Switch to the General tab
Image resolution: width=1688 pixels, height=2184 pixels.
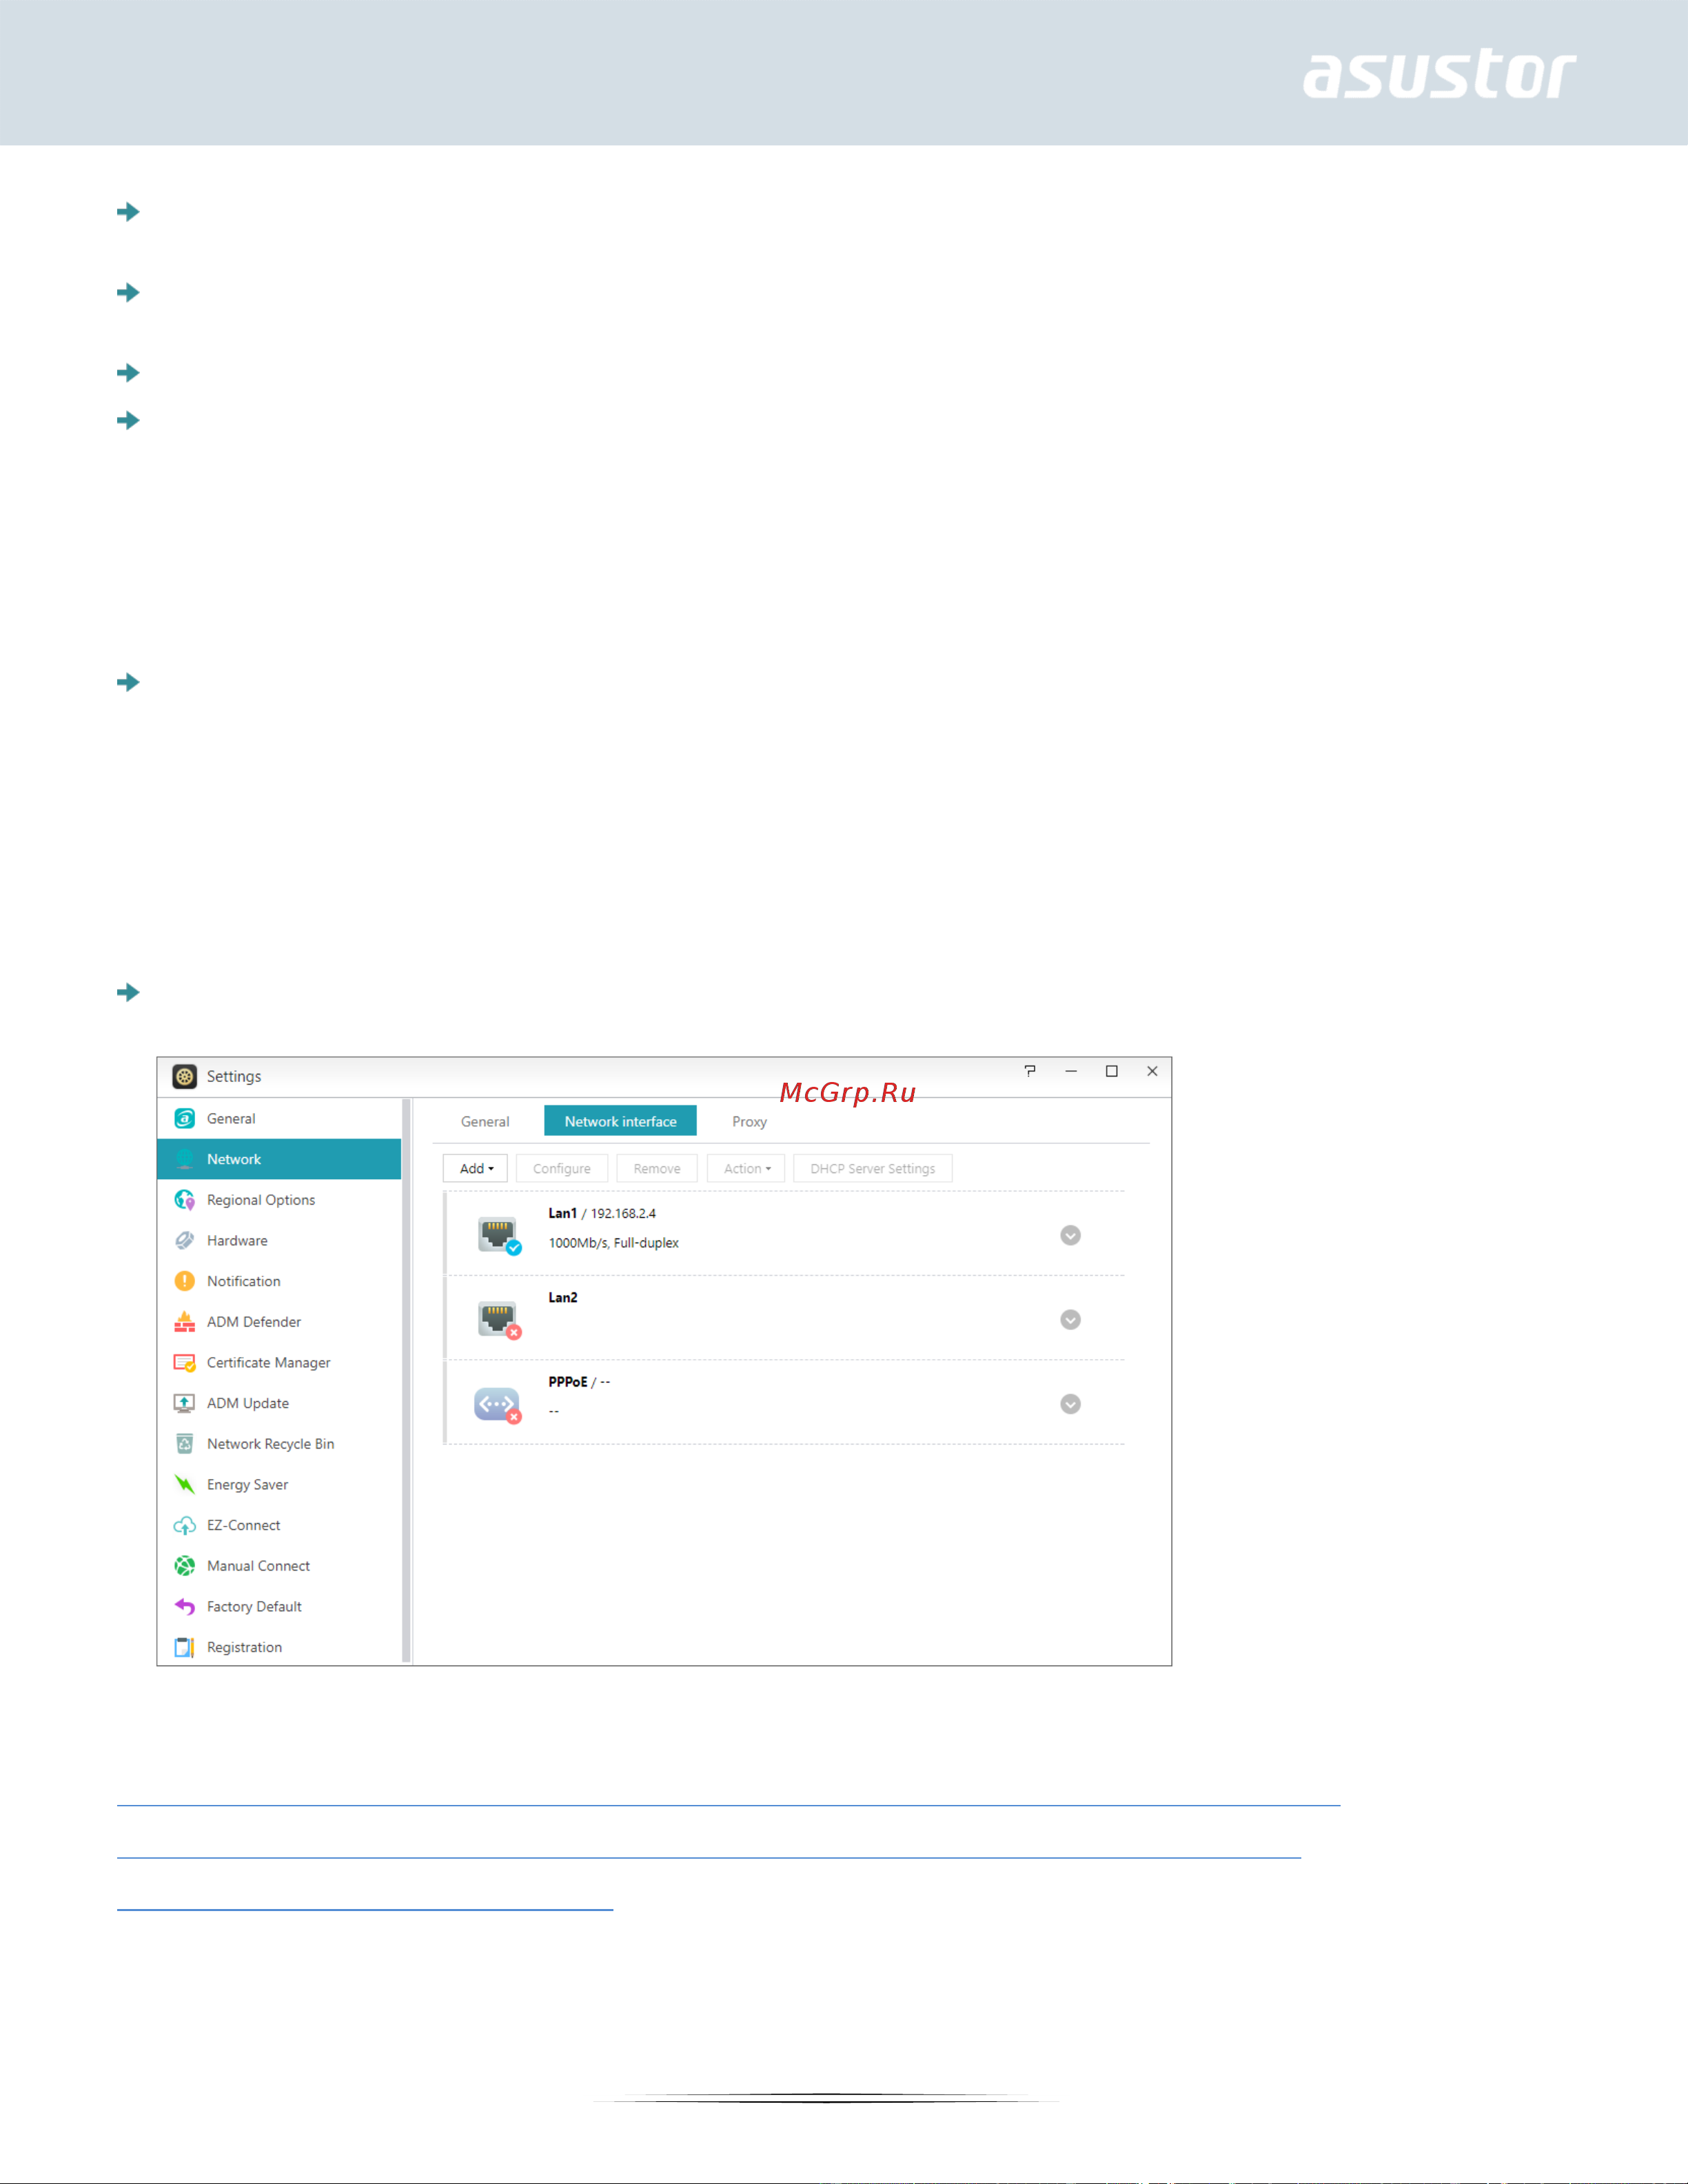tap(485, 1121)
